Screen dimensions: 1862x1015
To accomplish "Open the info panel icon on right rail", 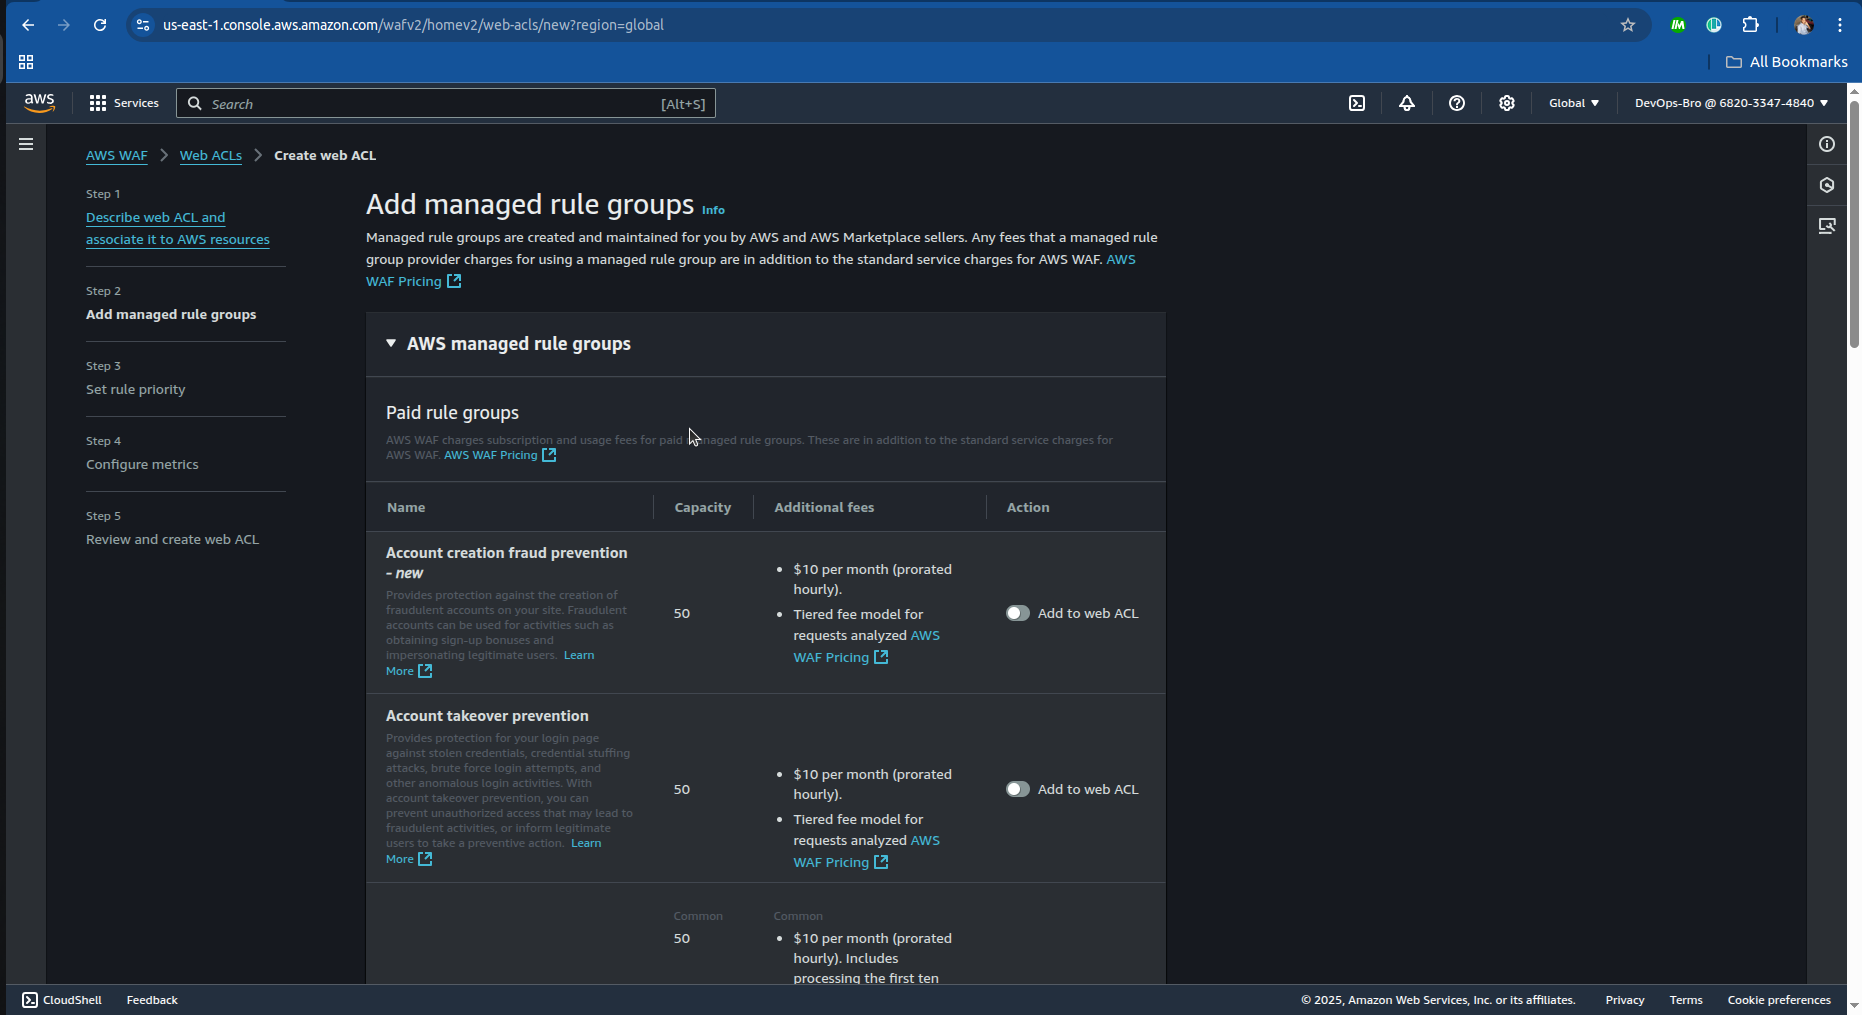I will pyautogui.click(x=1827, y=144).
